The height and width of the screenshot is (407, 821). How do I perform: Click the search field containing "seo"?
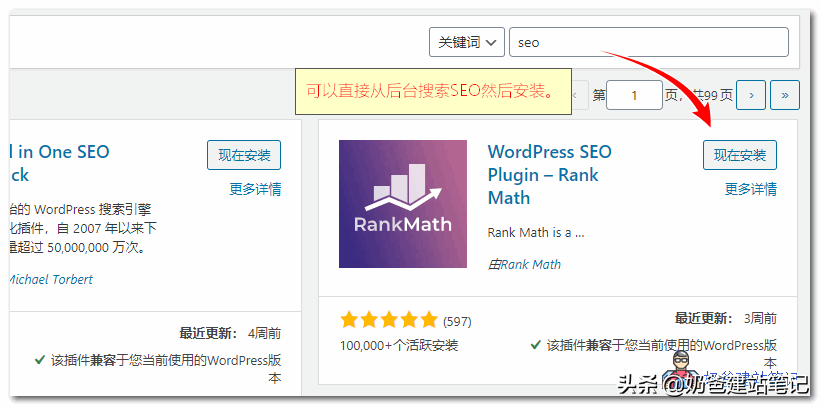pyautogui.click(x=649, y=42)
